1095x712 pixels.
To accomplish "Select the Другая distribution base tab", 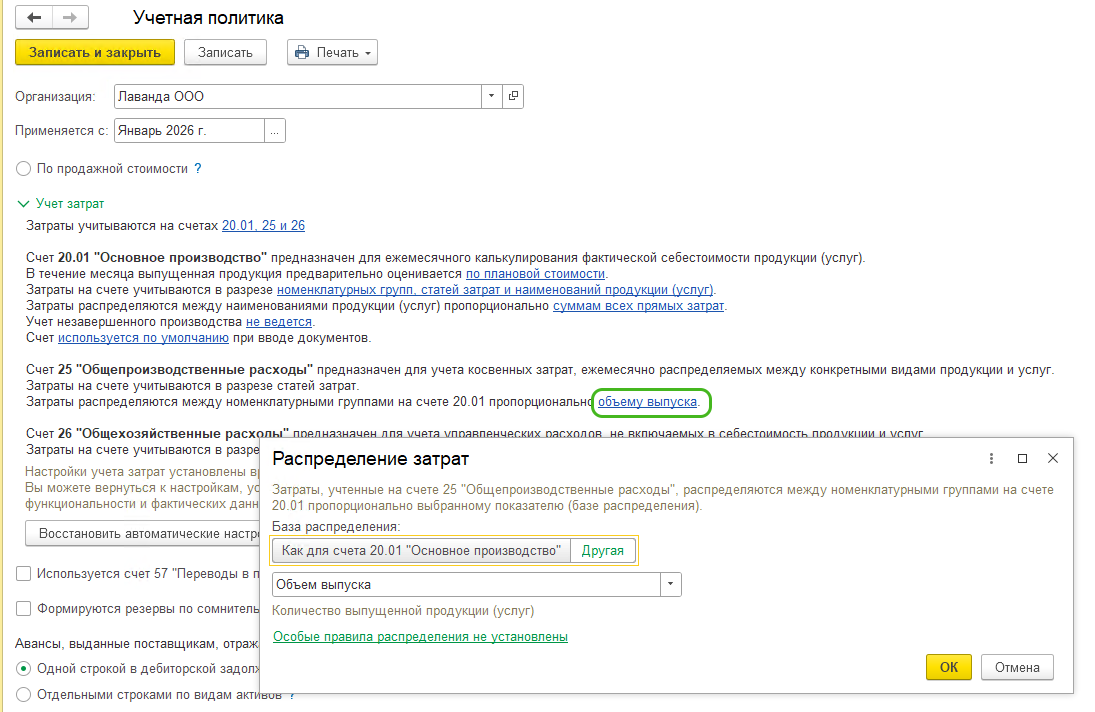I will click(603, 551).
